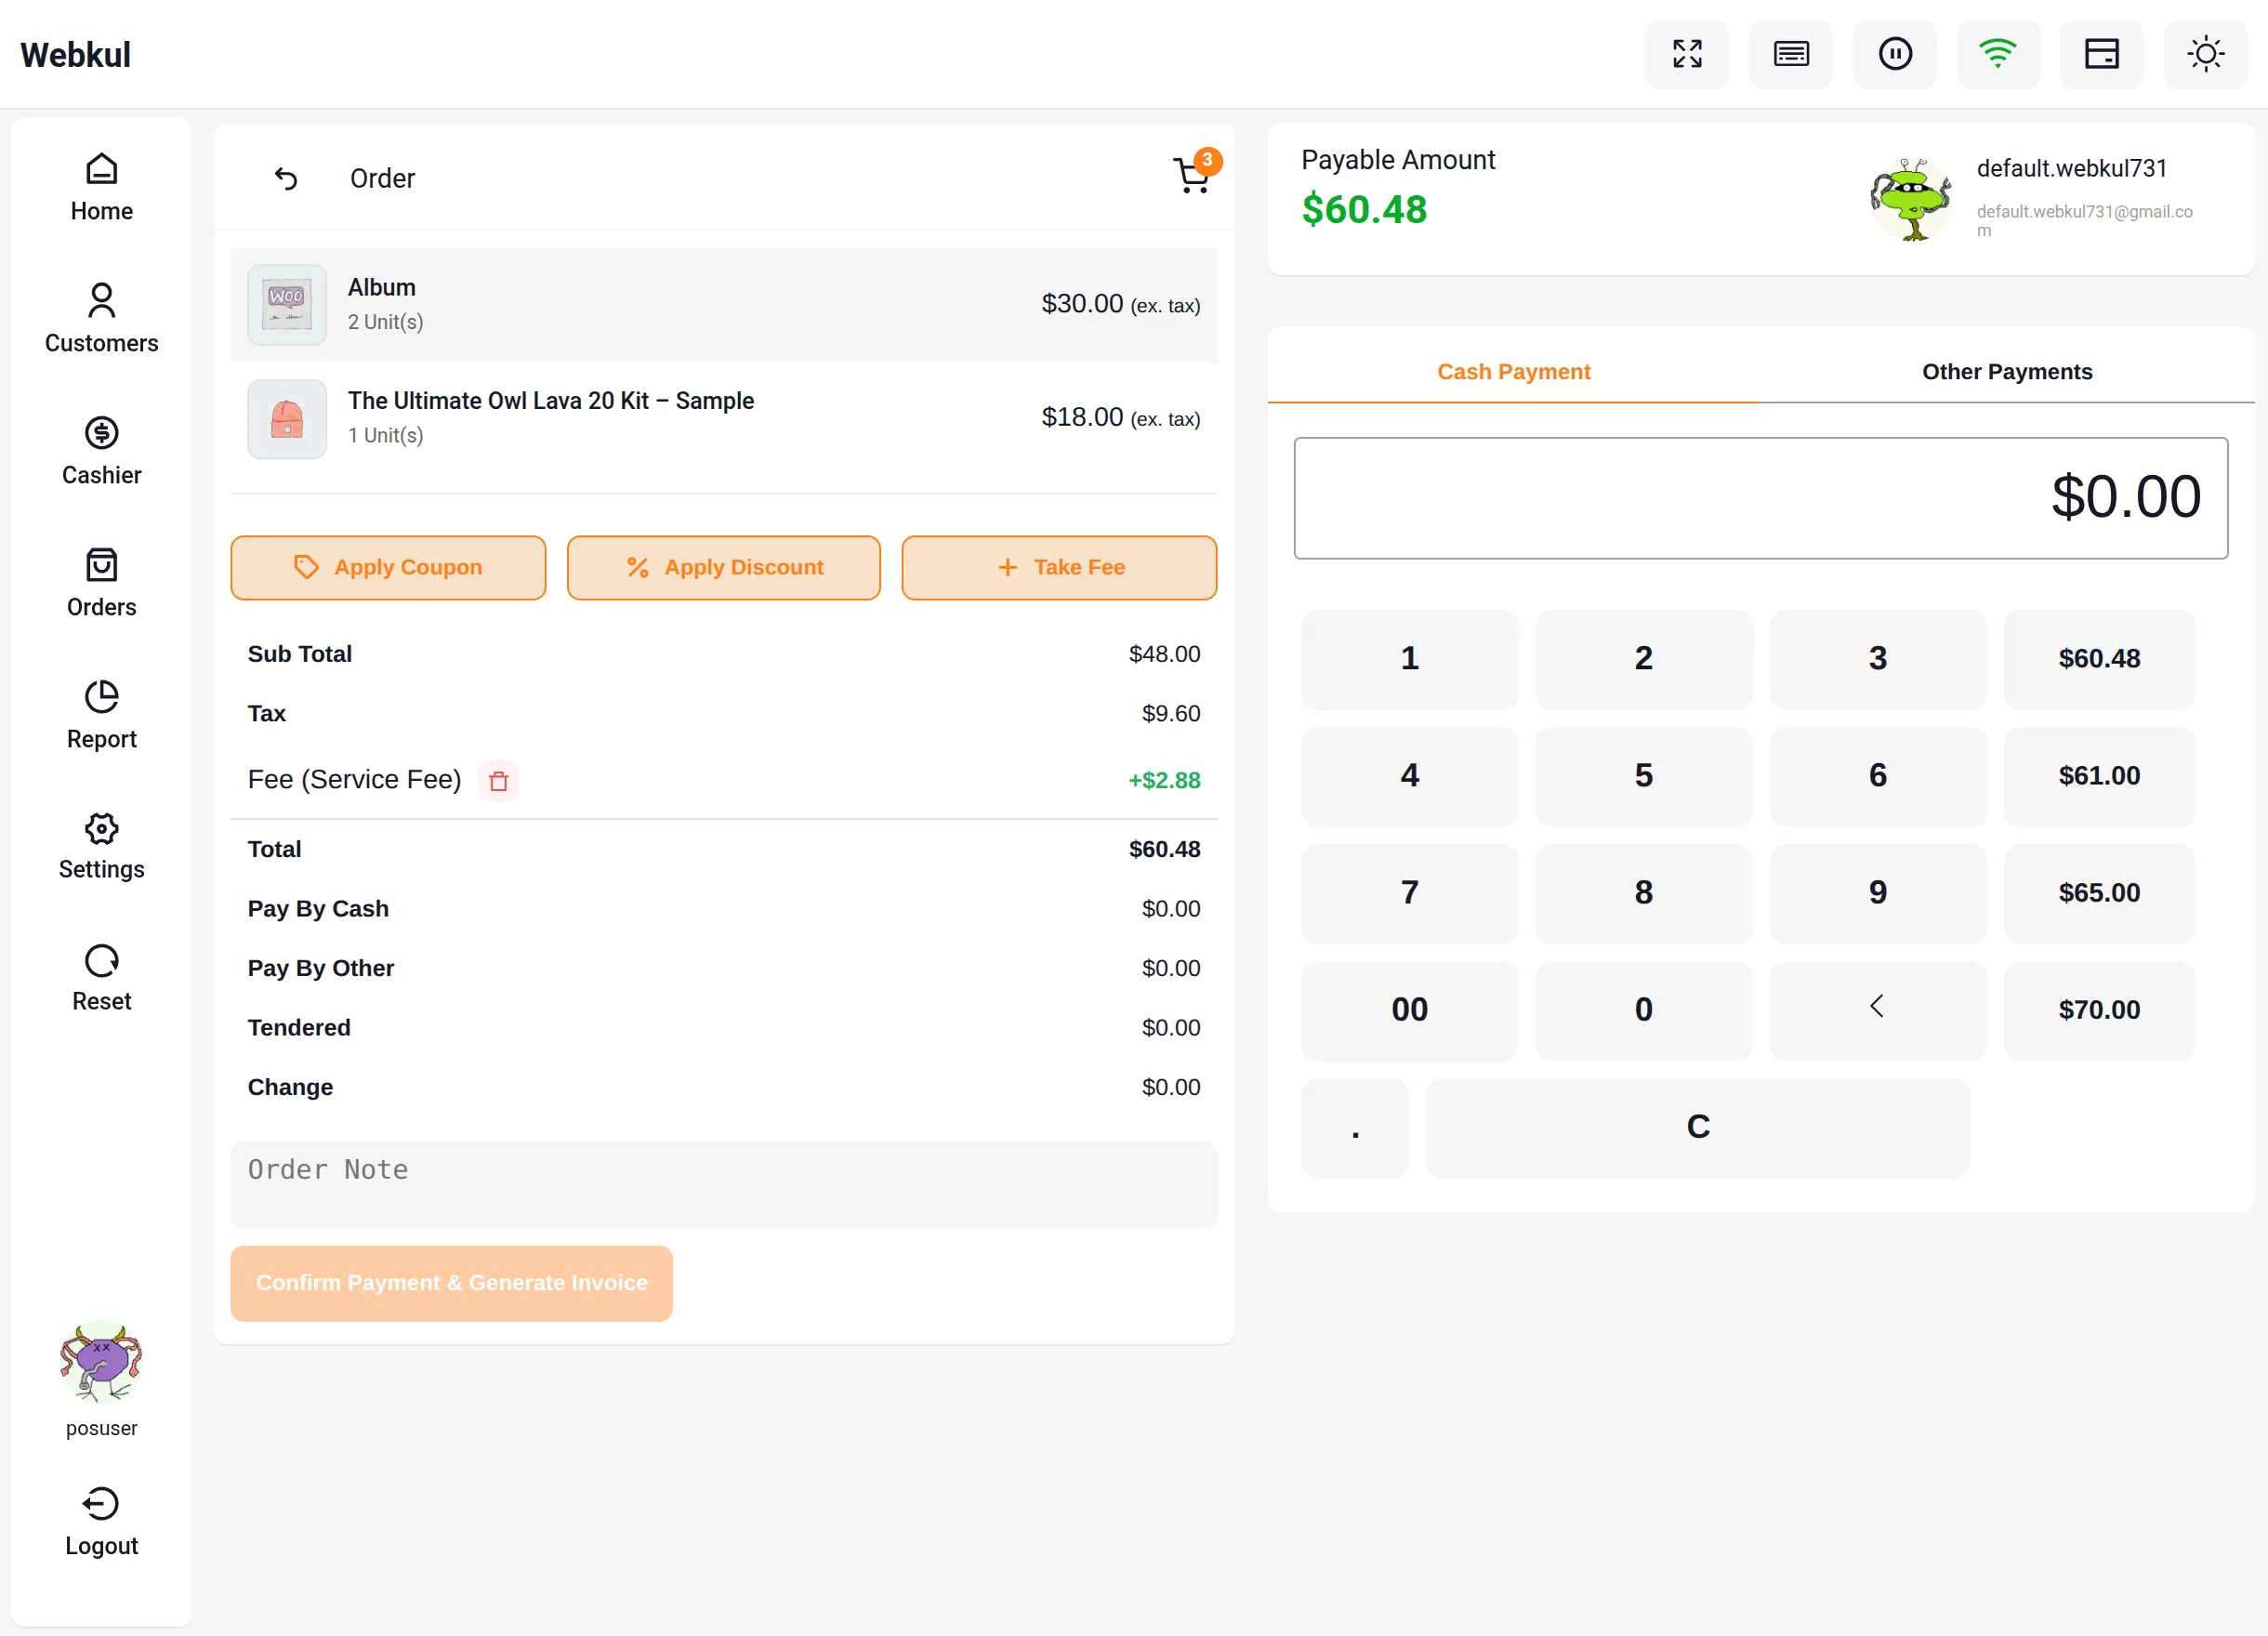The height and width of the screenshot is (1636, 2268).
Task: Open the keyboard shortcuts icon
Action: 1790,54
